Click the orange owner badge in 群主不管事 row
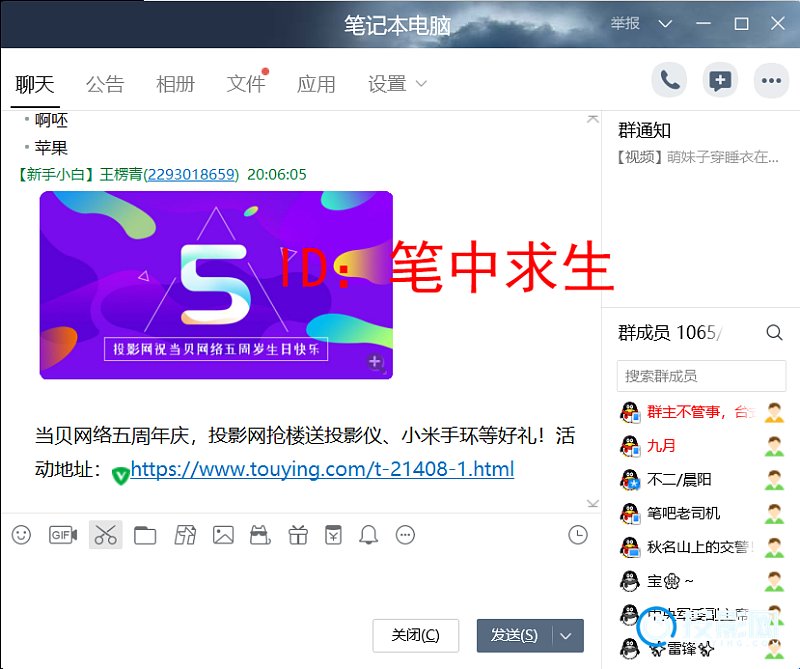 coord(774,412)
